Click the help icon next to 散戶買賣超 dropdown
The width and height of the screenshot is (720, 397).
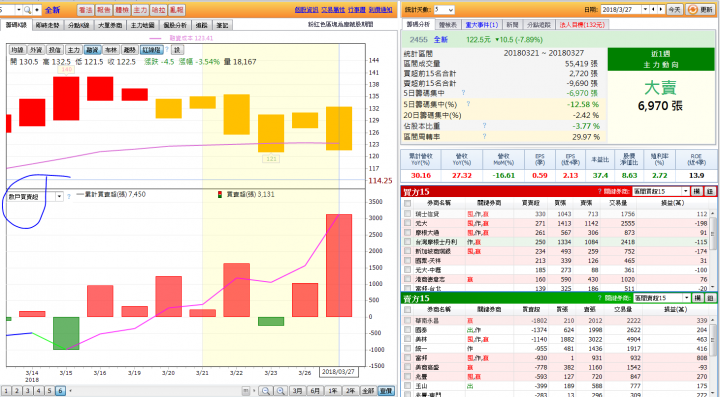click(x=69, y=196)
